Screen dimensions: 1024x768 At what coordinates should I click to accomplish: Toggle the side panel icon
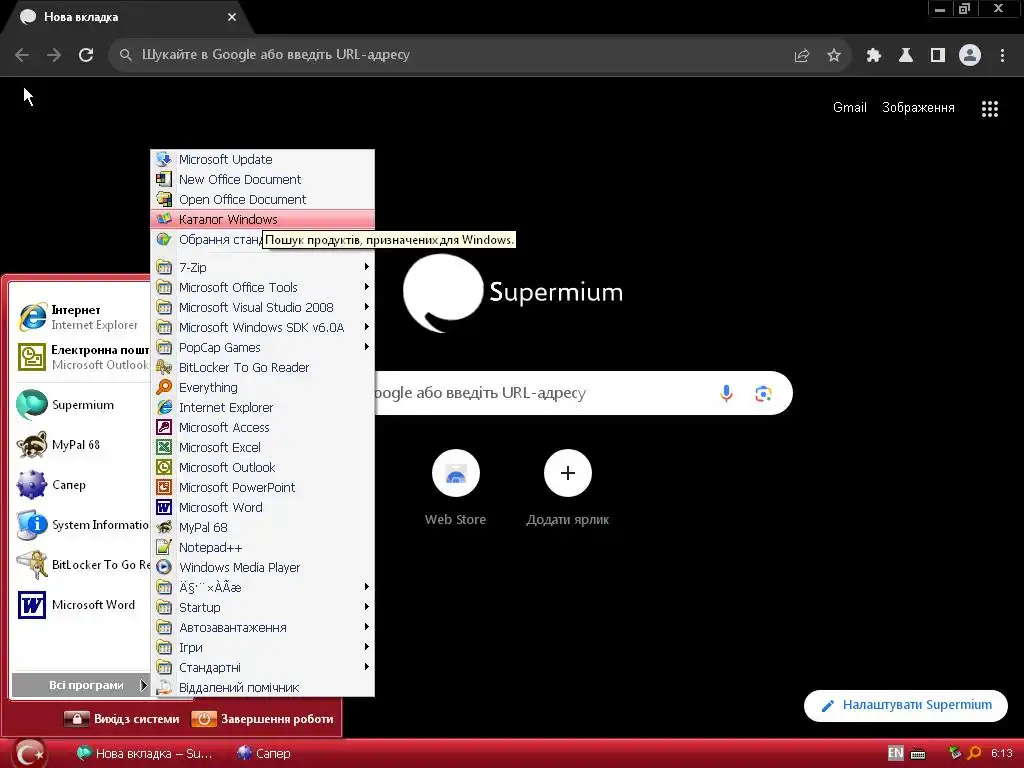coord(938,55)
